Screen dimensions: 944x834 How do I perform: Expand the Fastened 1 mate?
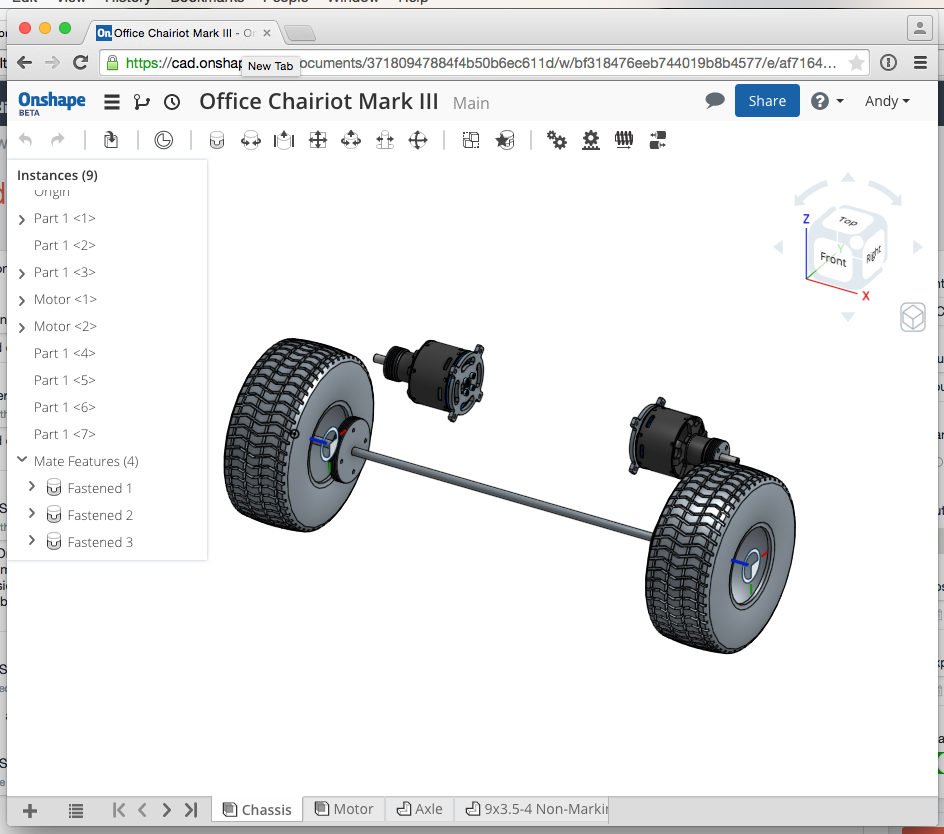[32, 487]
